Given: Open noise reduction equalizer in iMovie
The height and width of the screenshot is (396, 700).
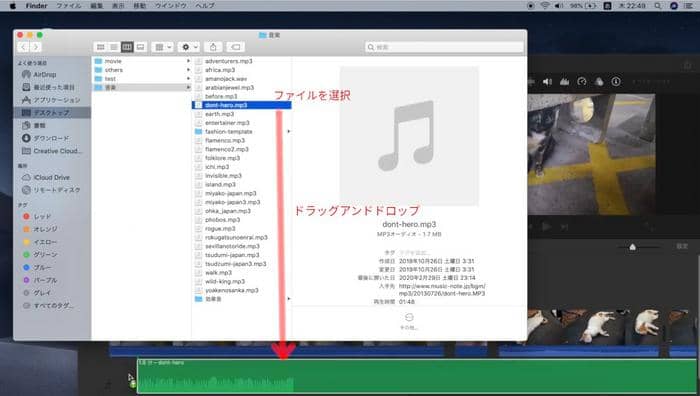Looking at the screenshot, I should point(565,82).
